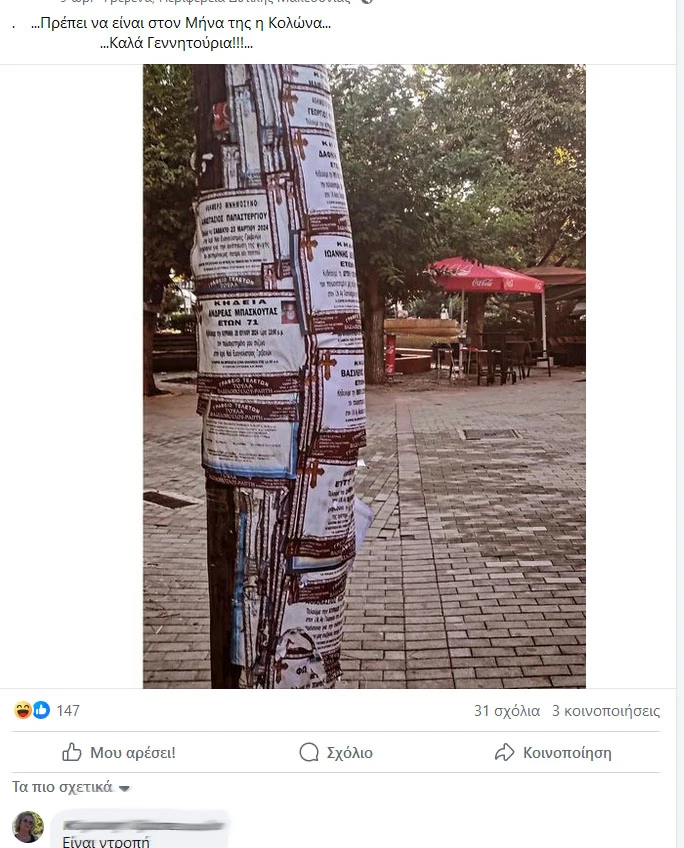Click the globe privacy icon in post header
Image resolution: width=684 pixels, height=848 pixels.
pos(367,2)
